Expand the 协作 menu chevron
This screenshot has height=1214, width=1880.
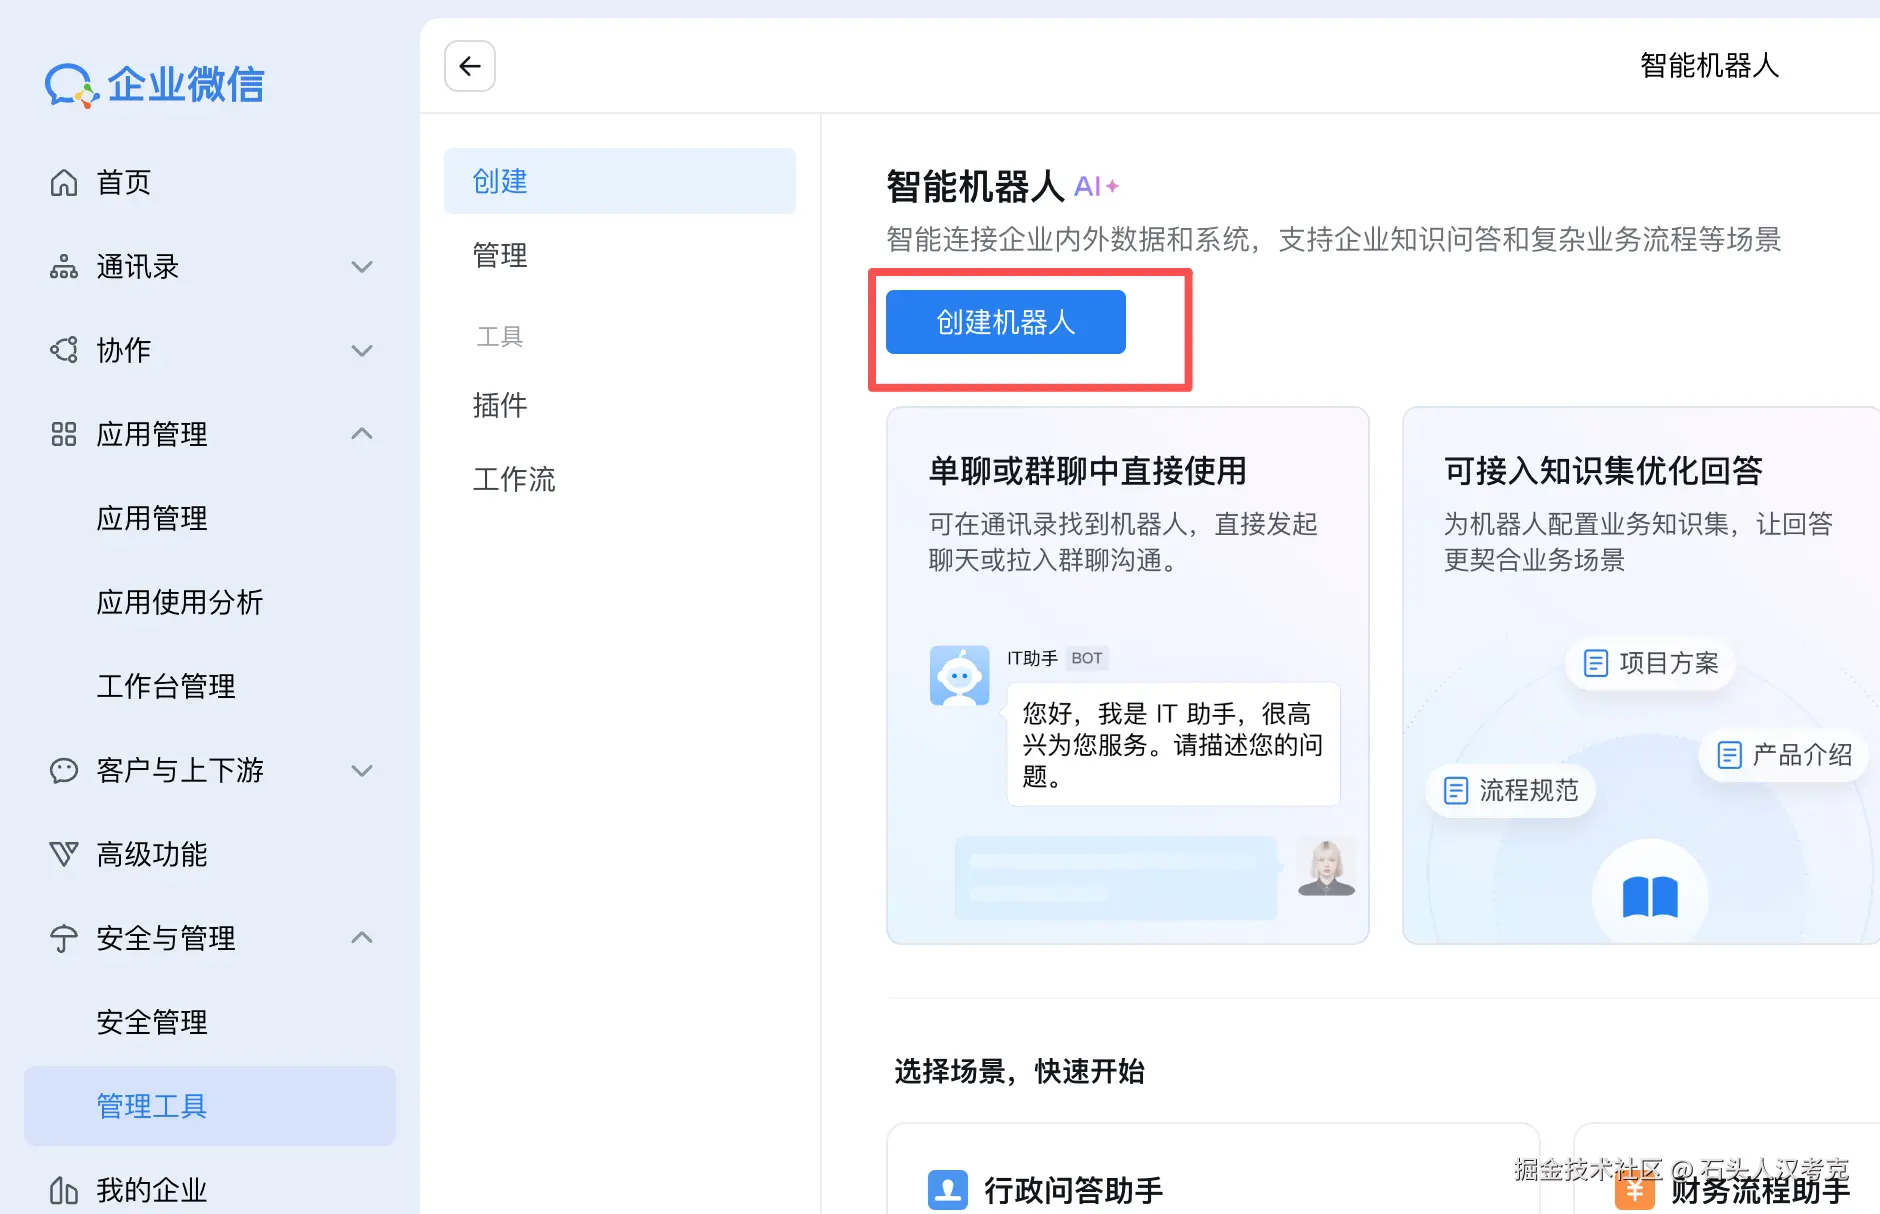click(x=362, y=351)
